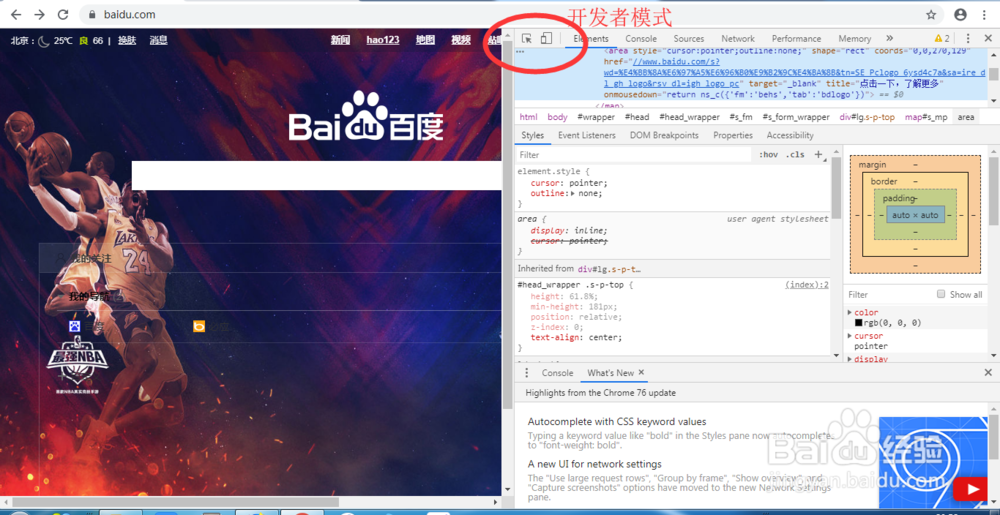This screenshot has width=1000, height=515.
Task: Close the bottom drawer with the X
Action: (x=988, y=372)
